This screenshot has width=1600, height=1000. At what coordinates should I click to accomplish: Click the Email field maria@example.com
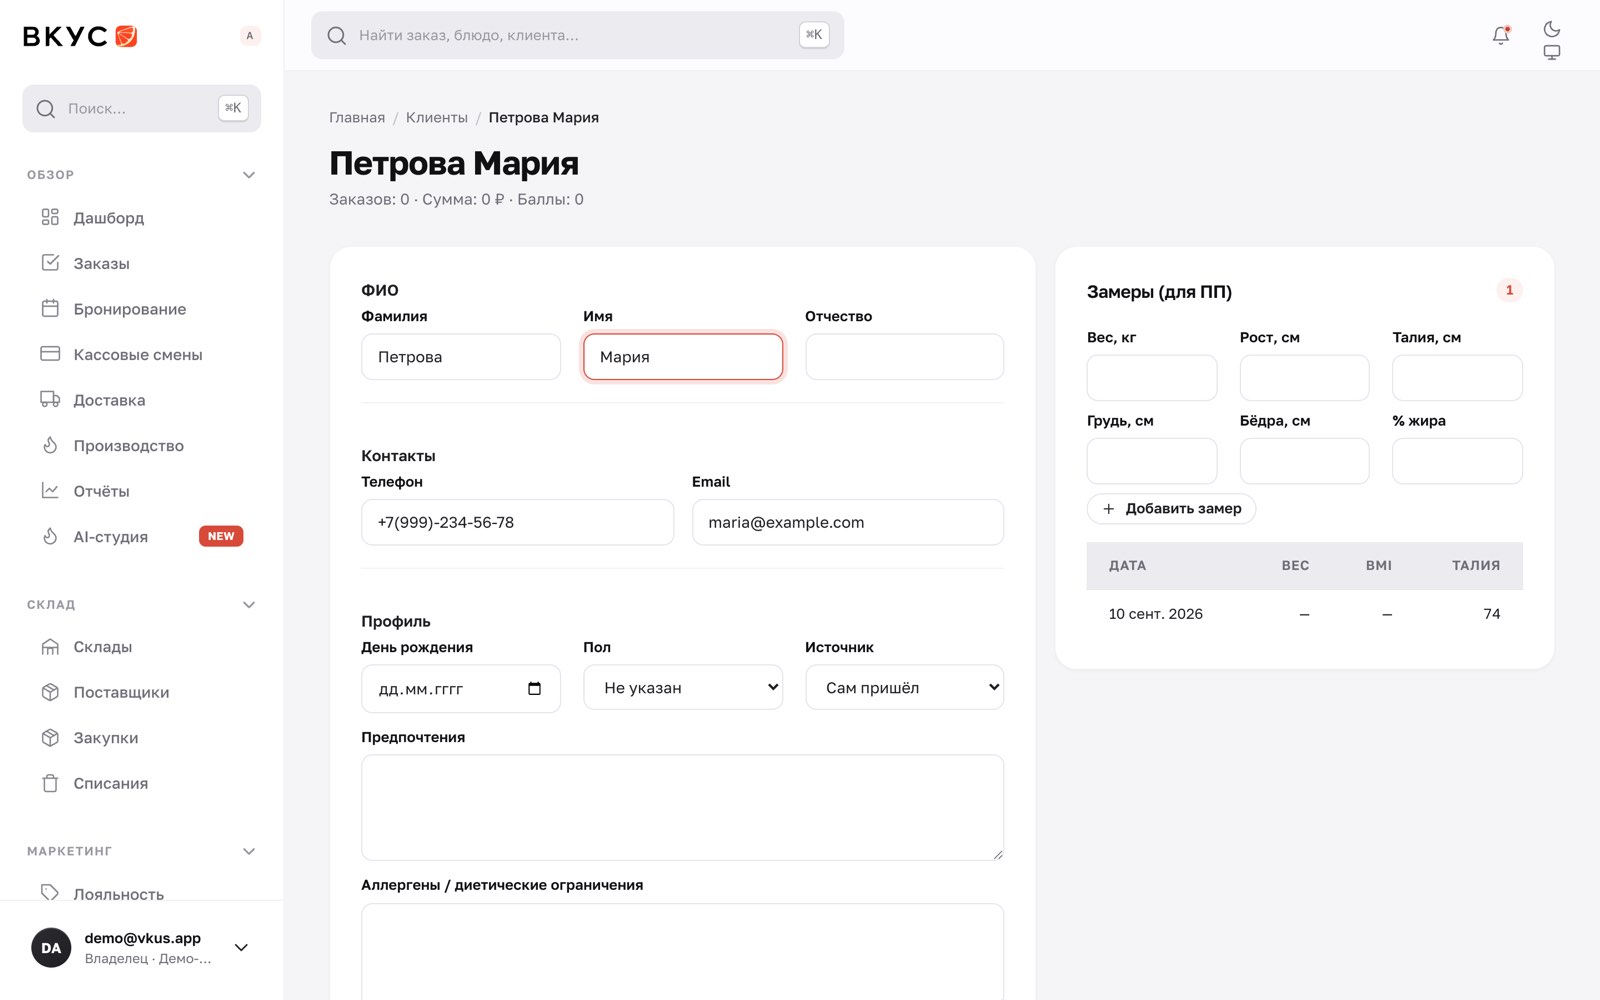848,522
